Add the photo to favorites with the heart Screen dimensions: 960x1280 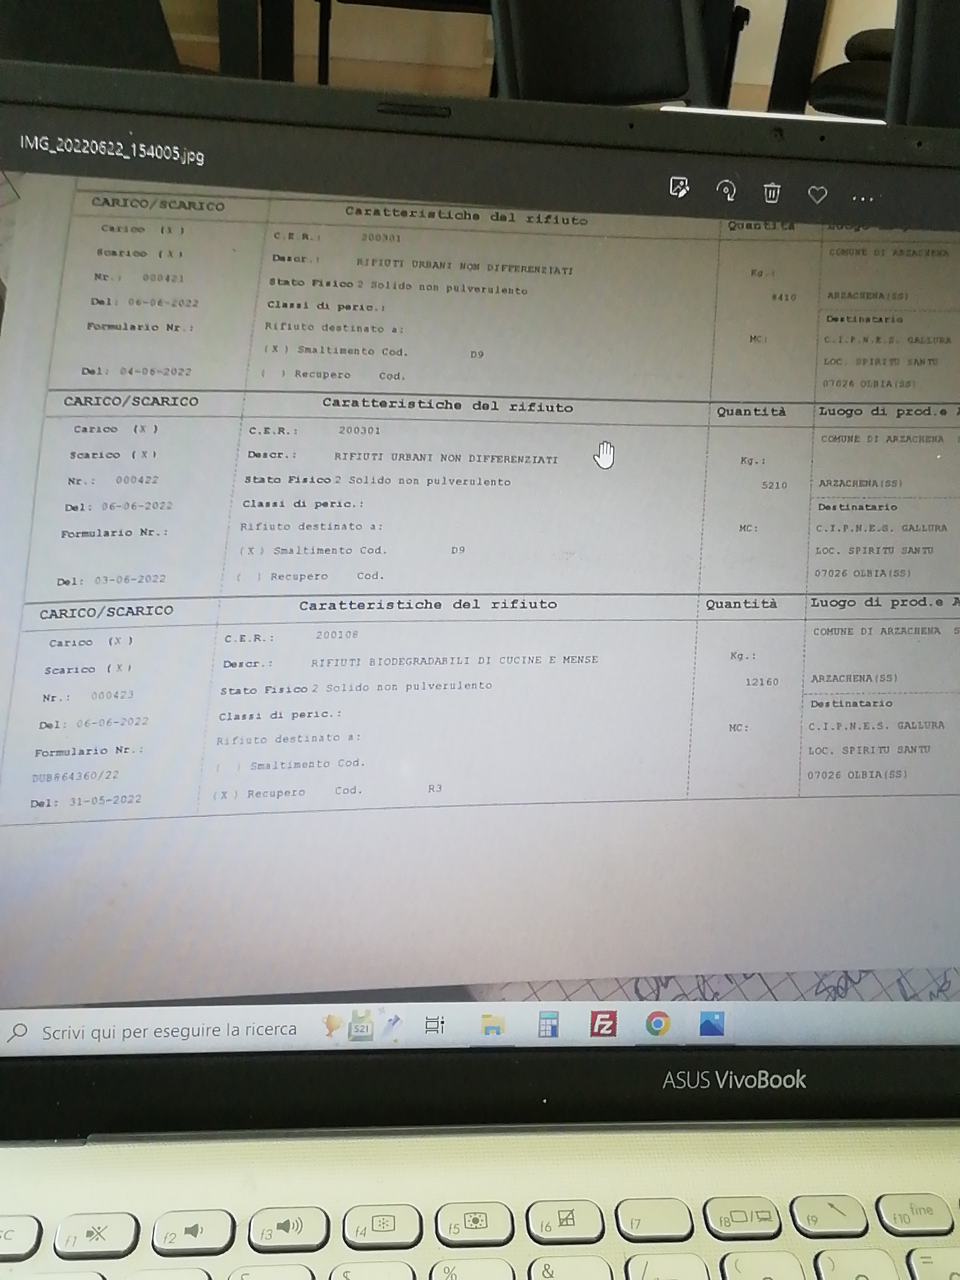[817, 195]
